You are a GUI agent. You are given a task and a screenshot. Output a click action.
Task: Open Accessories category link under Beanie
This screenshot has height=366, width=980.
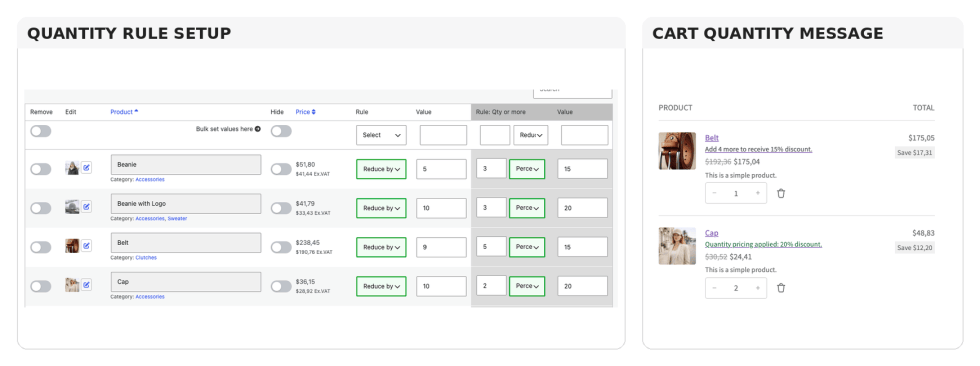click(x=150, y=179)
